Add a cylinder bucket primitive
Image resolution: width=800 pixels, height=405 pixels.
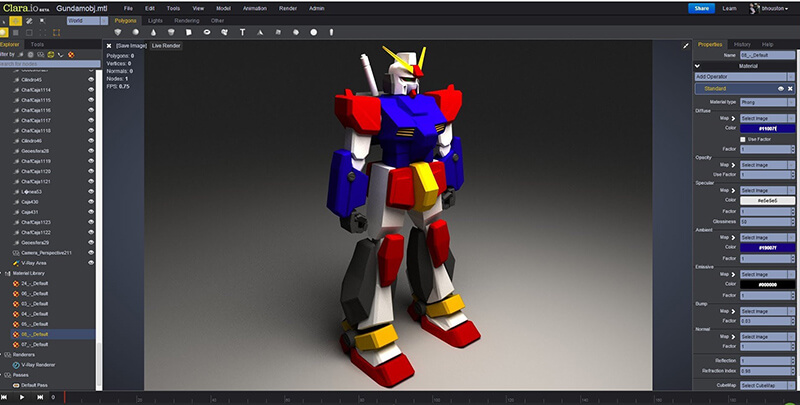tap(171, 32)
